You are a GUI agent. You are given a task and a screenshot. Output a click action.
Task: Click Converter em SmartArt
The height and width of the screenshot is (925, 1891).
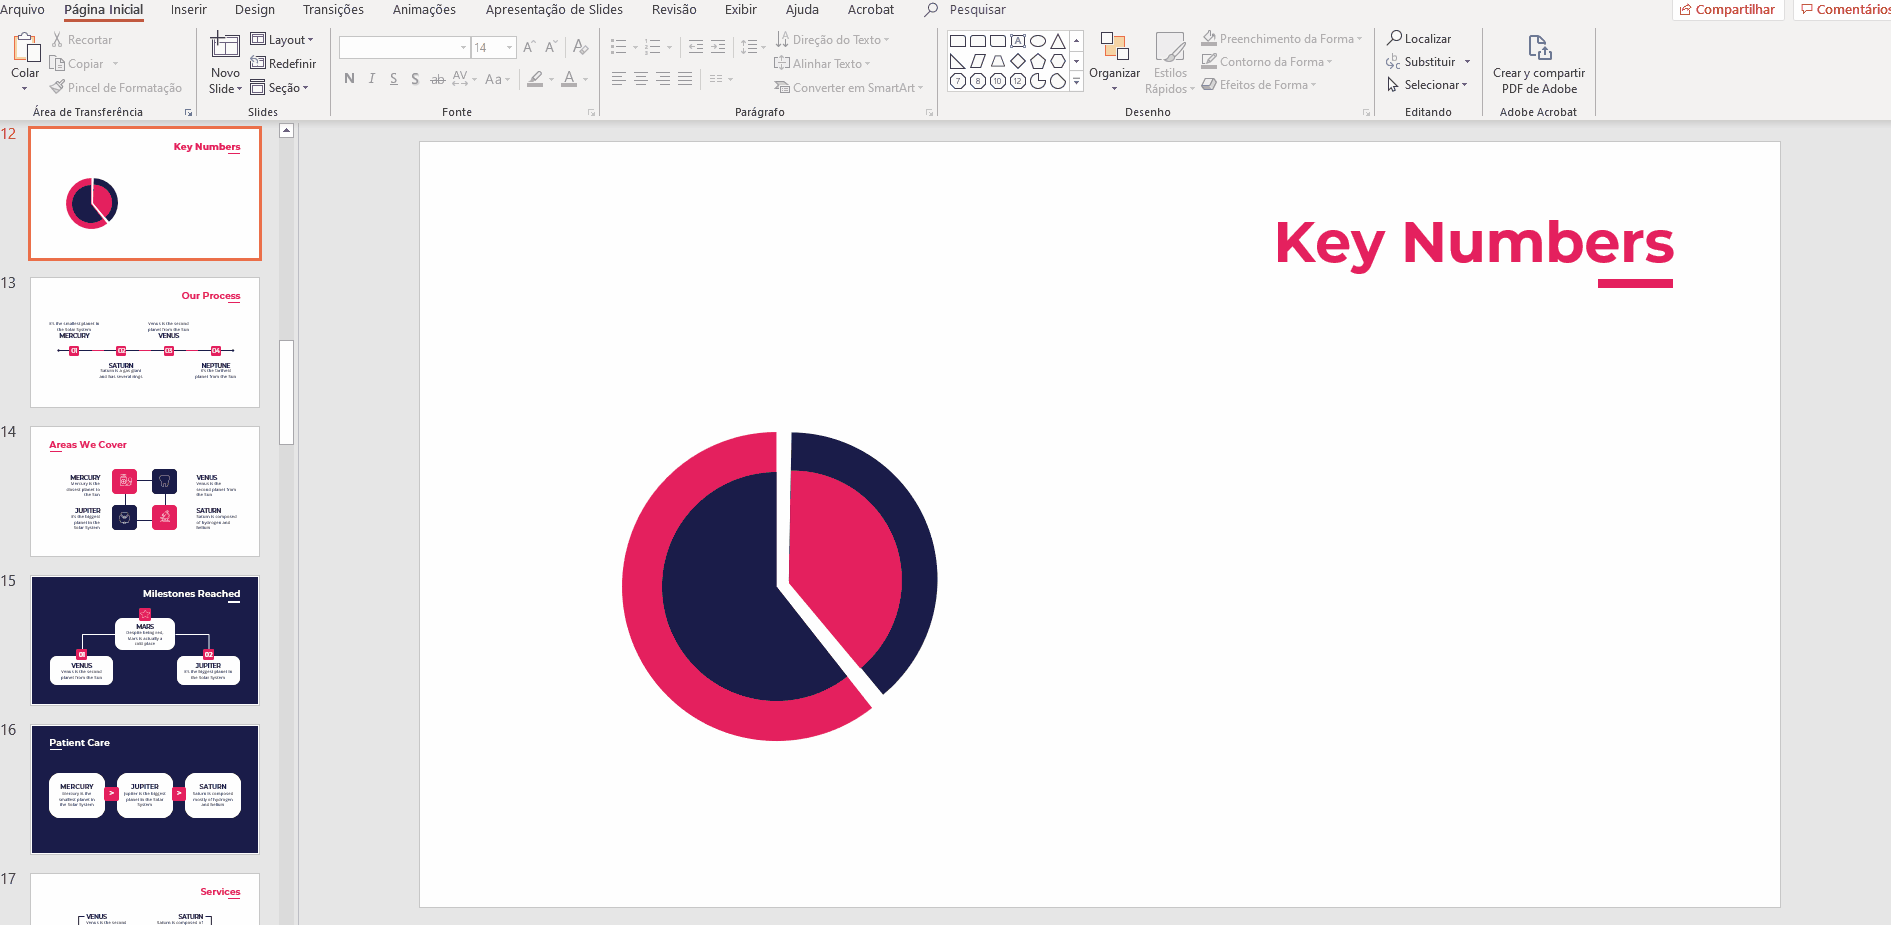click(848, 88)
